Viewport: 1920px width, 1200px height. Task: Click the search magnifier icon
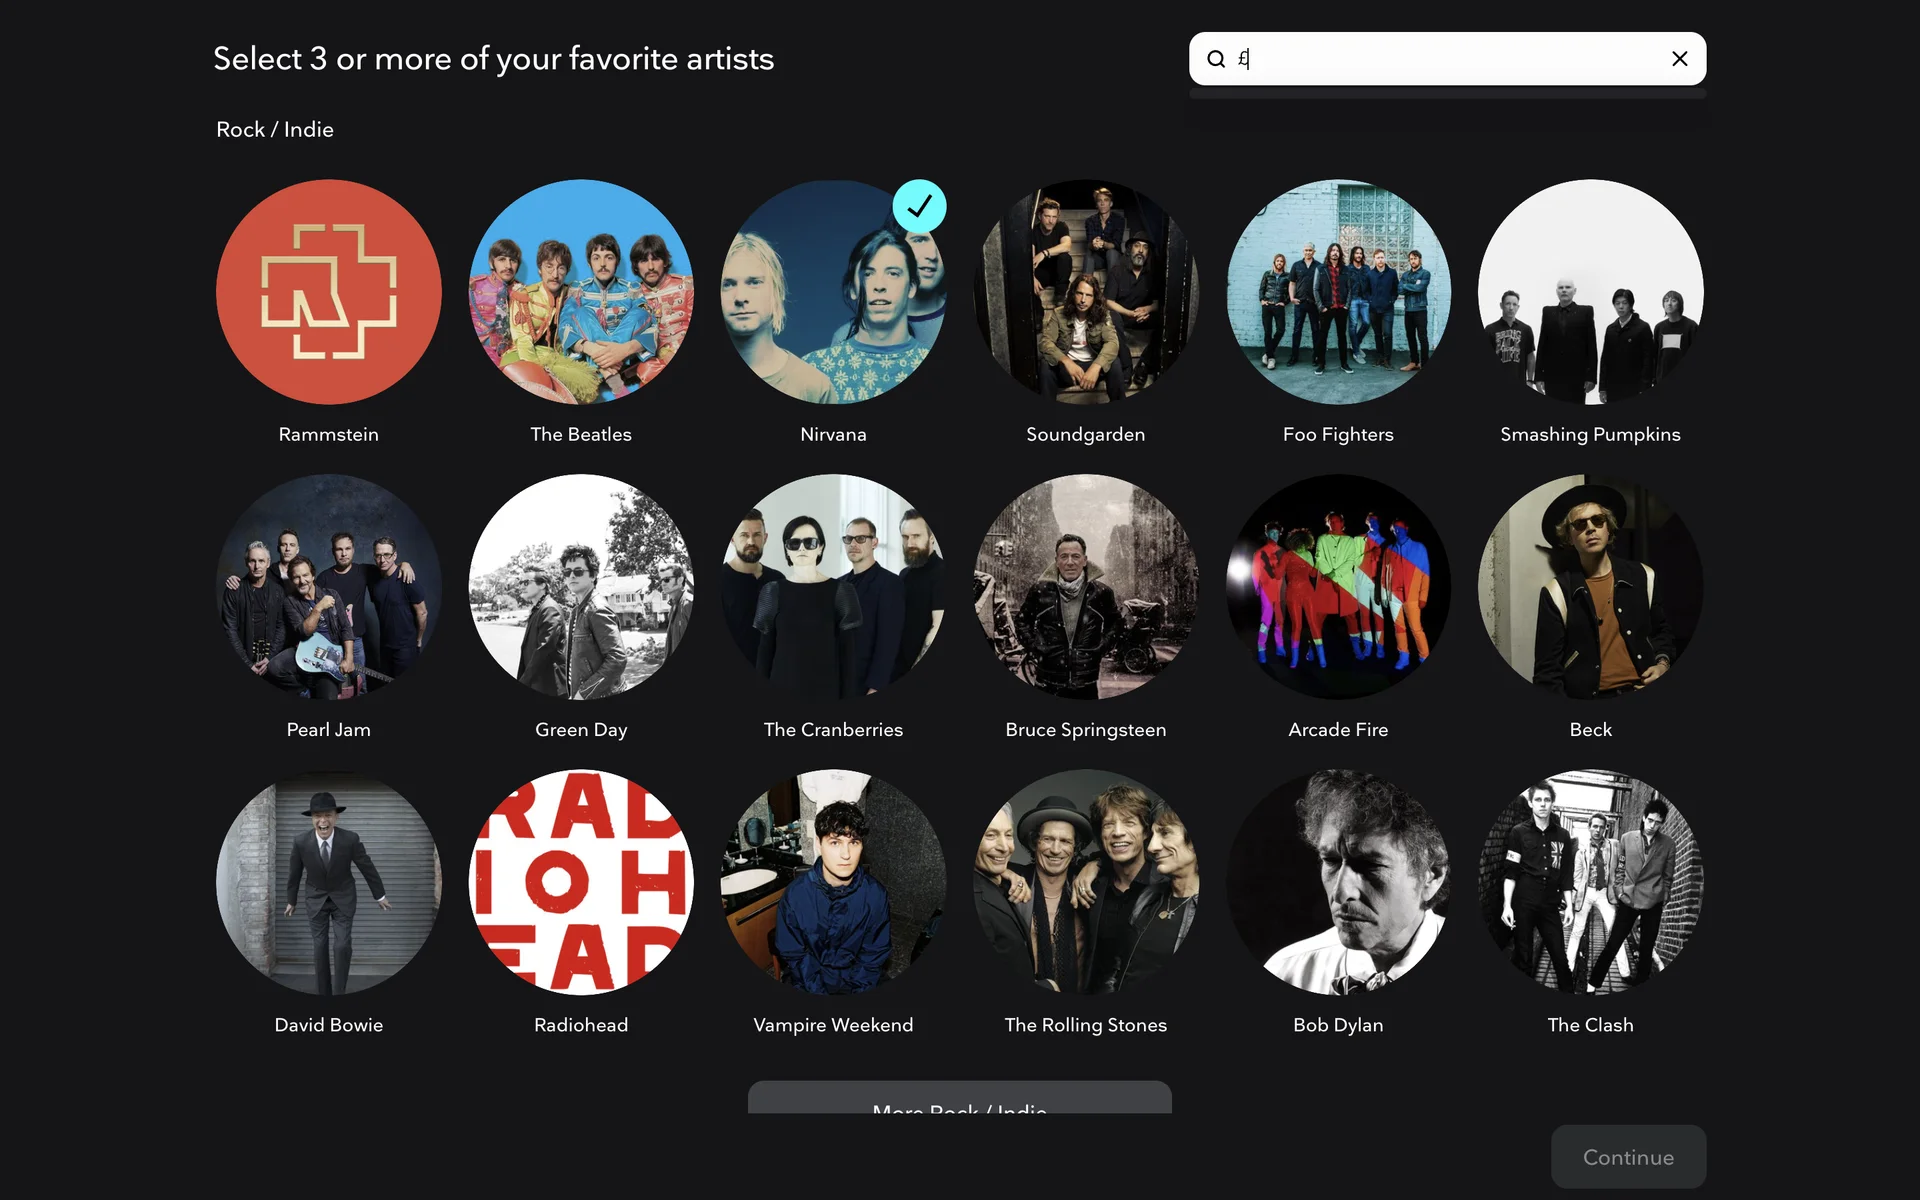[1216, 59]
